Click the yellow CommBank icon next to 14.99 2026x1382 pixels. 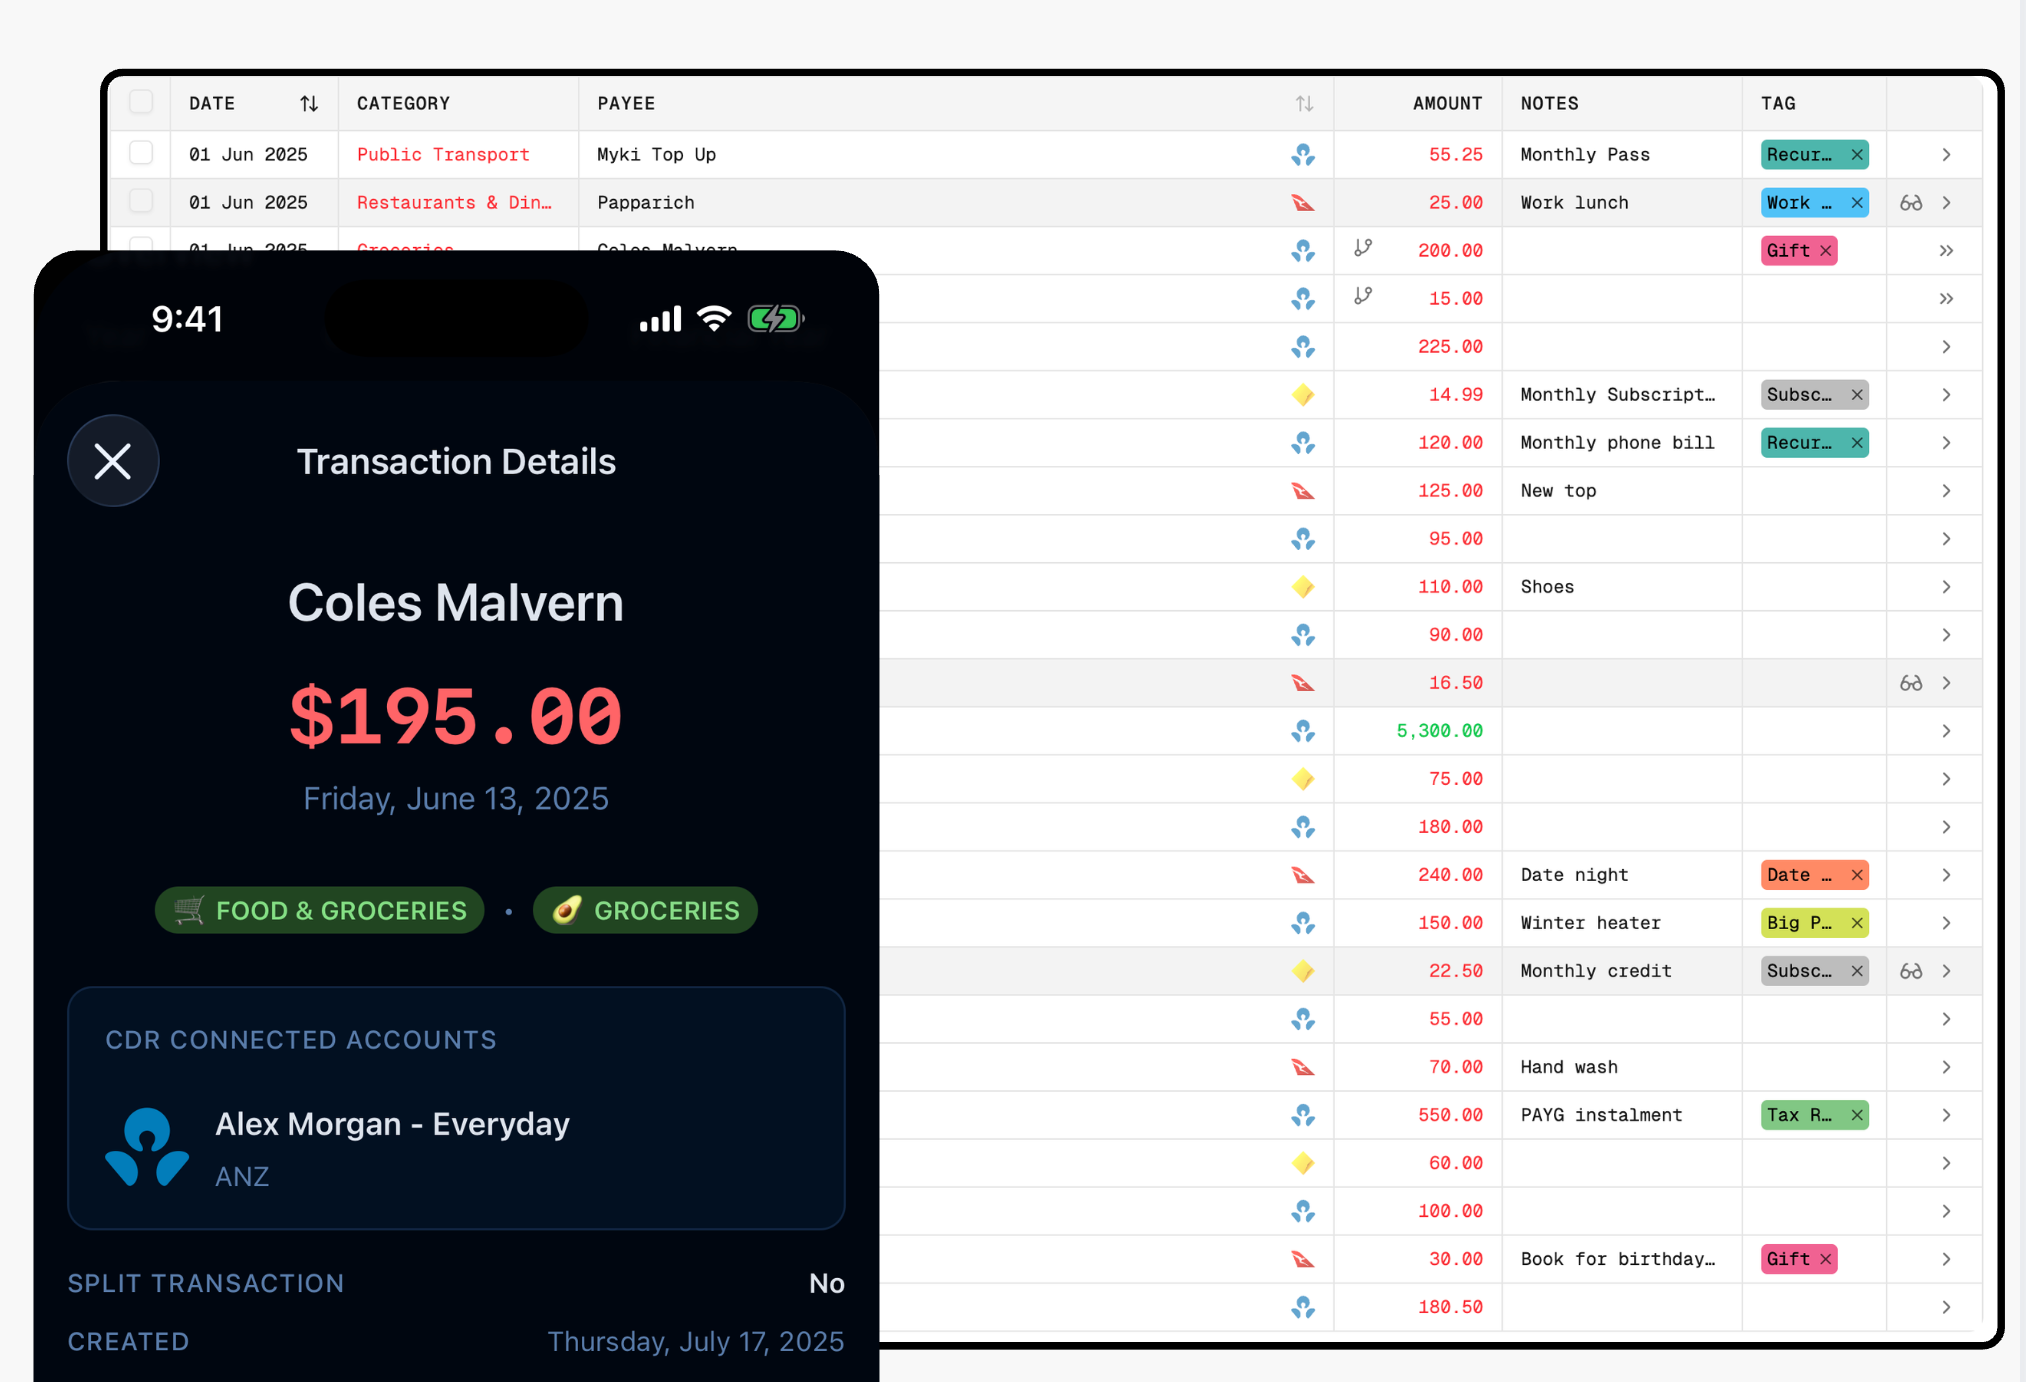click(x=1304, y=395)
